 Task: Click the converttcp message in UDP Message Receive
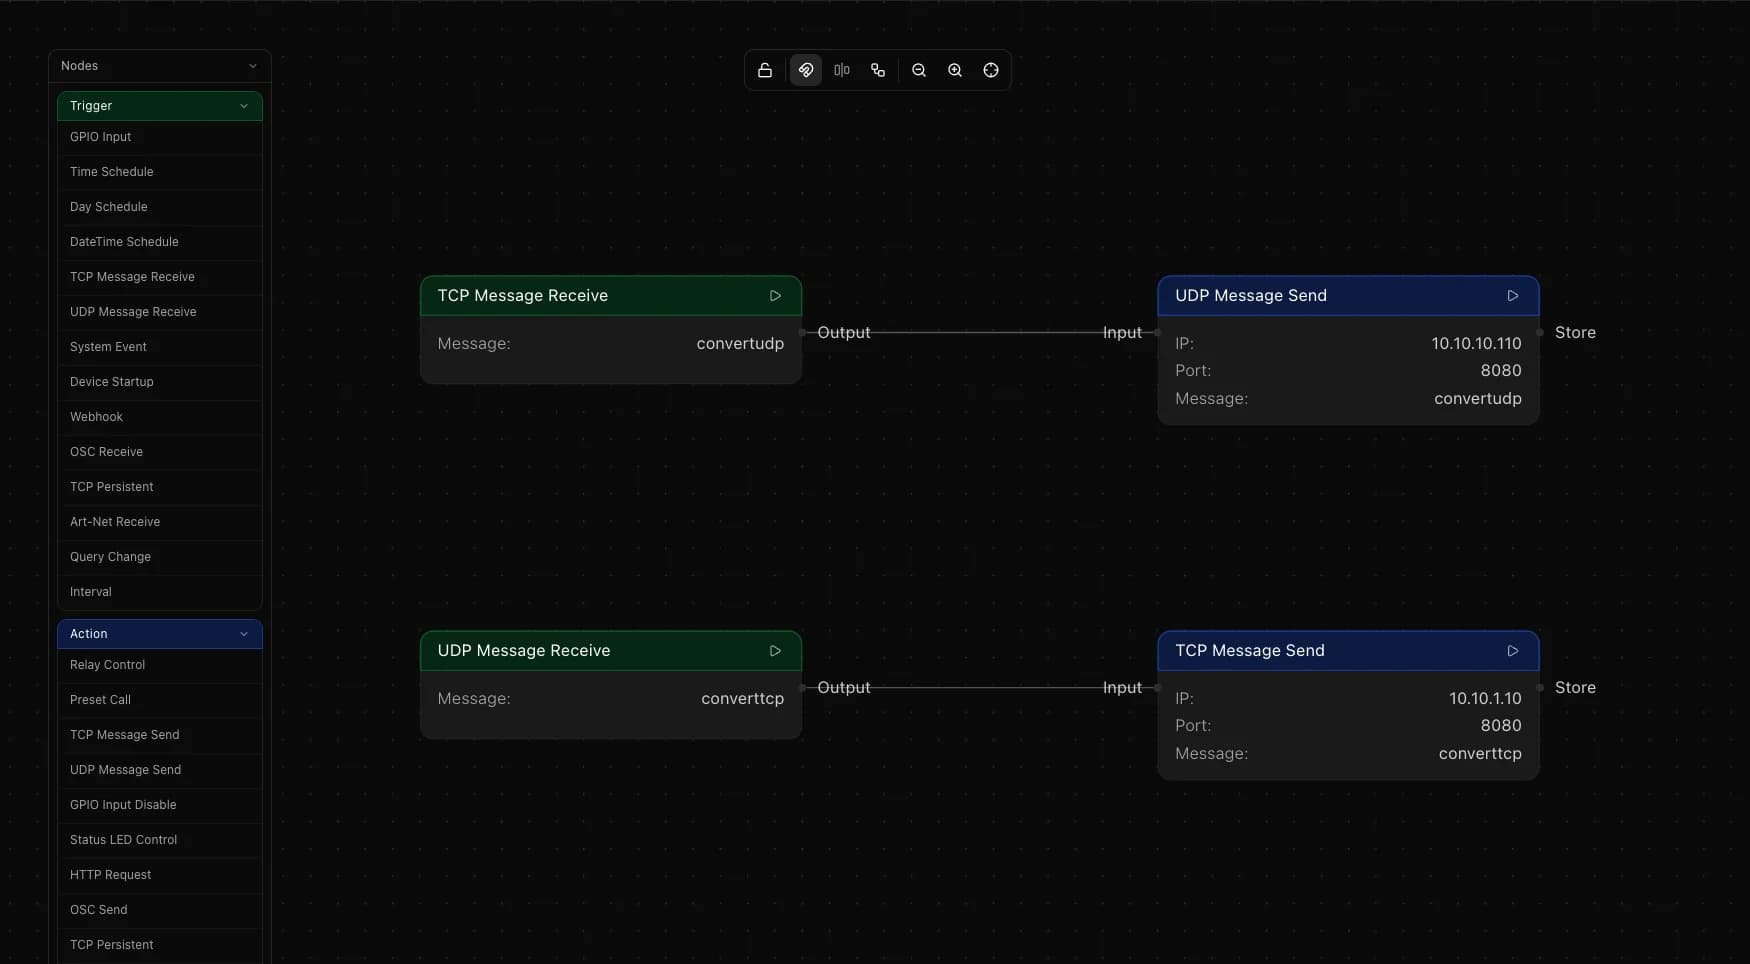[x=742, y=699]
